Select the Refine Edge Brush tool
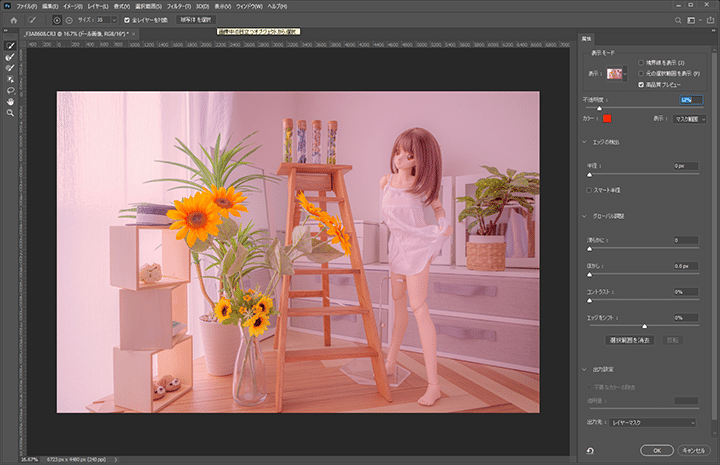The height and width of the screenshot is (465, 720). click(10, 57)
